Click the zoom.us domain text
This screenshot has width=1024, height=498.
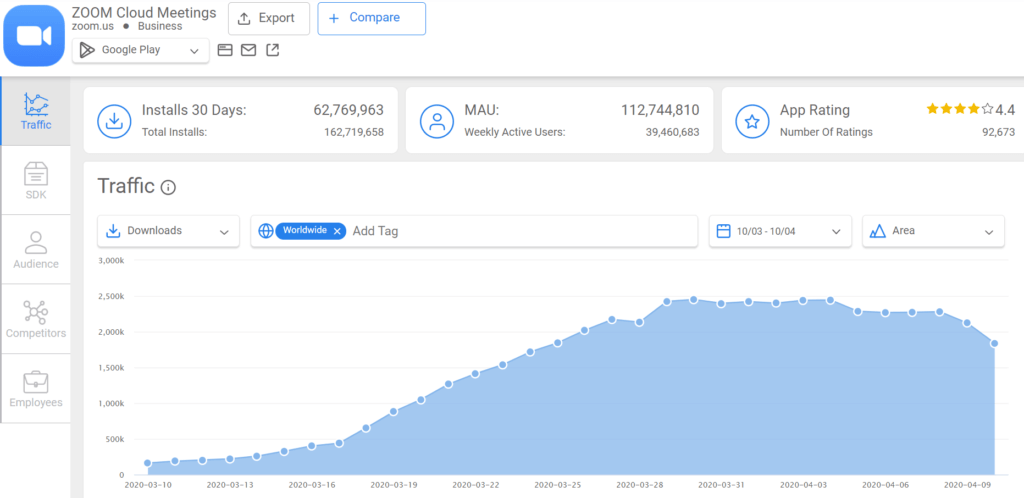[x=92, y=26]
